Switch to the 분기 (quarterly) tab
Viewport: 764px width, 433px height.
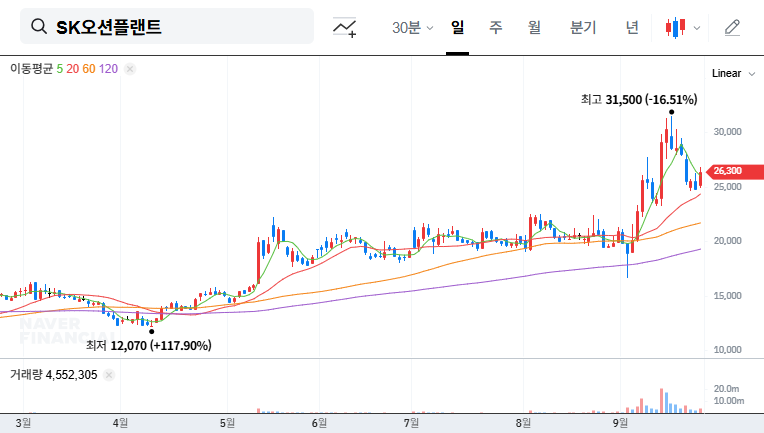[583, 27]
